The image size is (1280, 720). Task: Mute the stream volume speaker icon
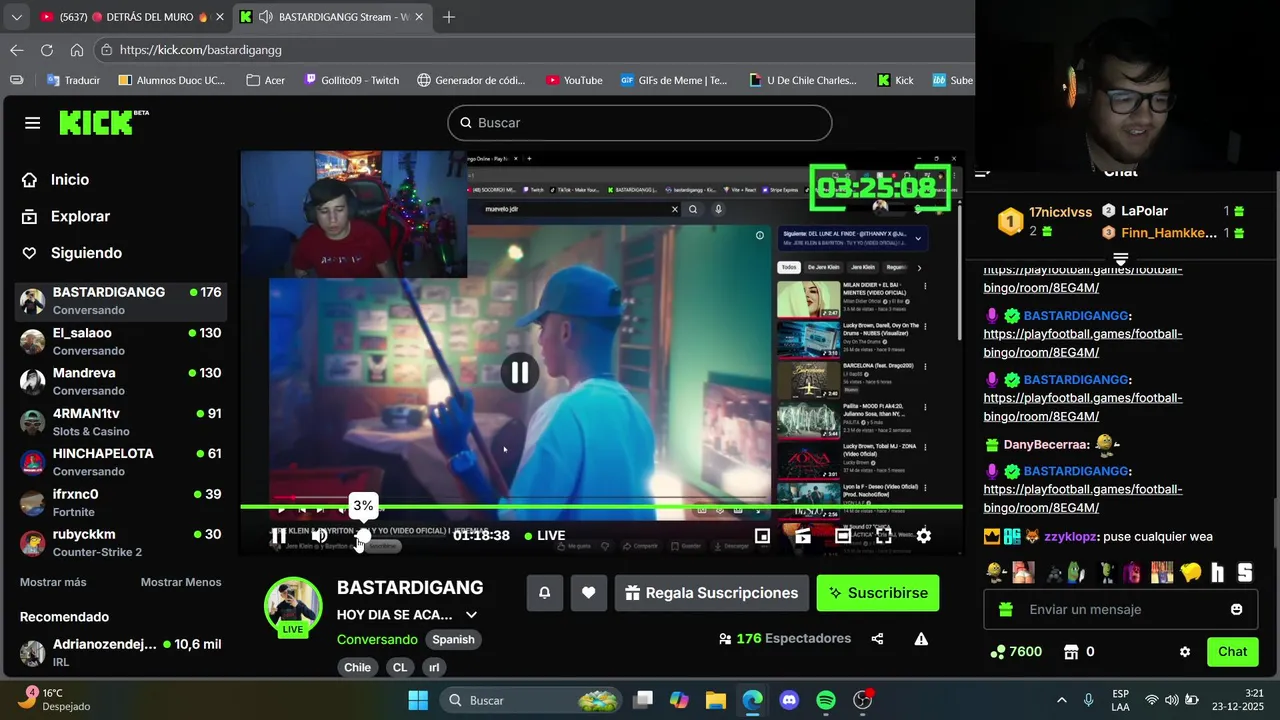(x=319, y=536)
